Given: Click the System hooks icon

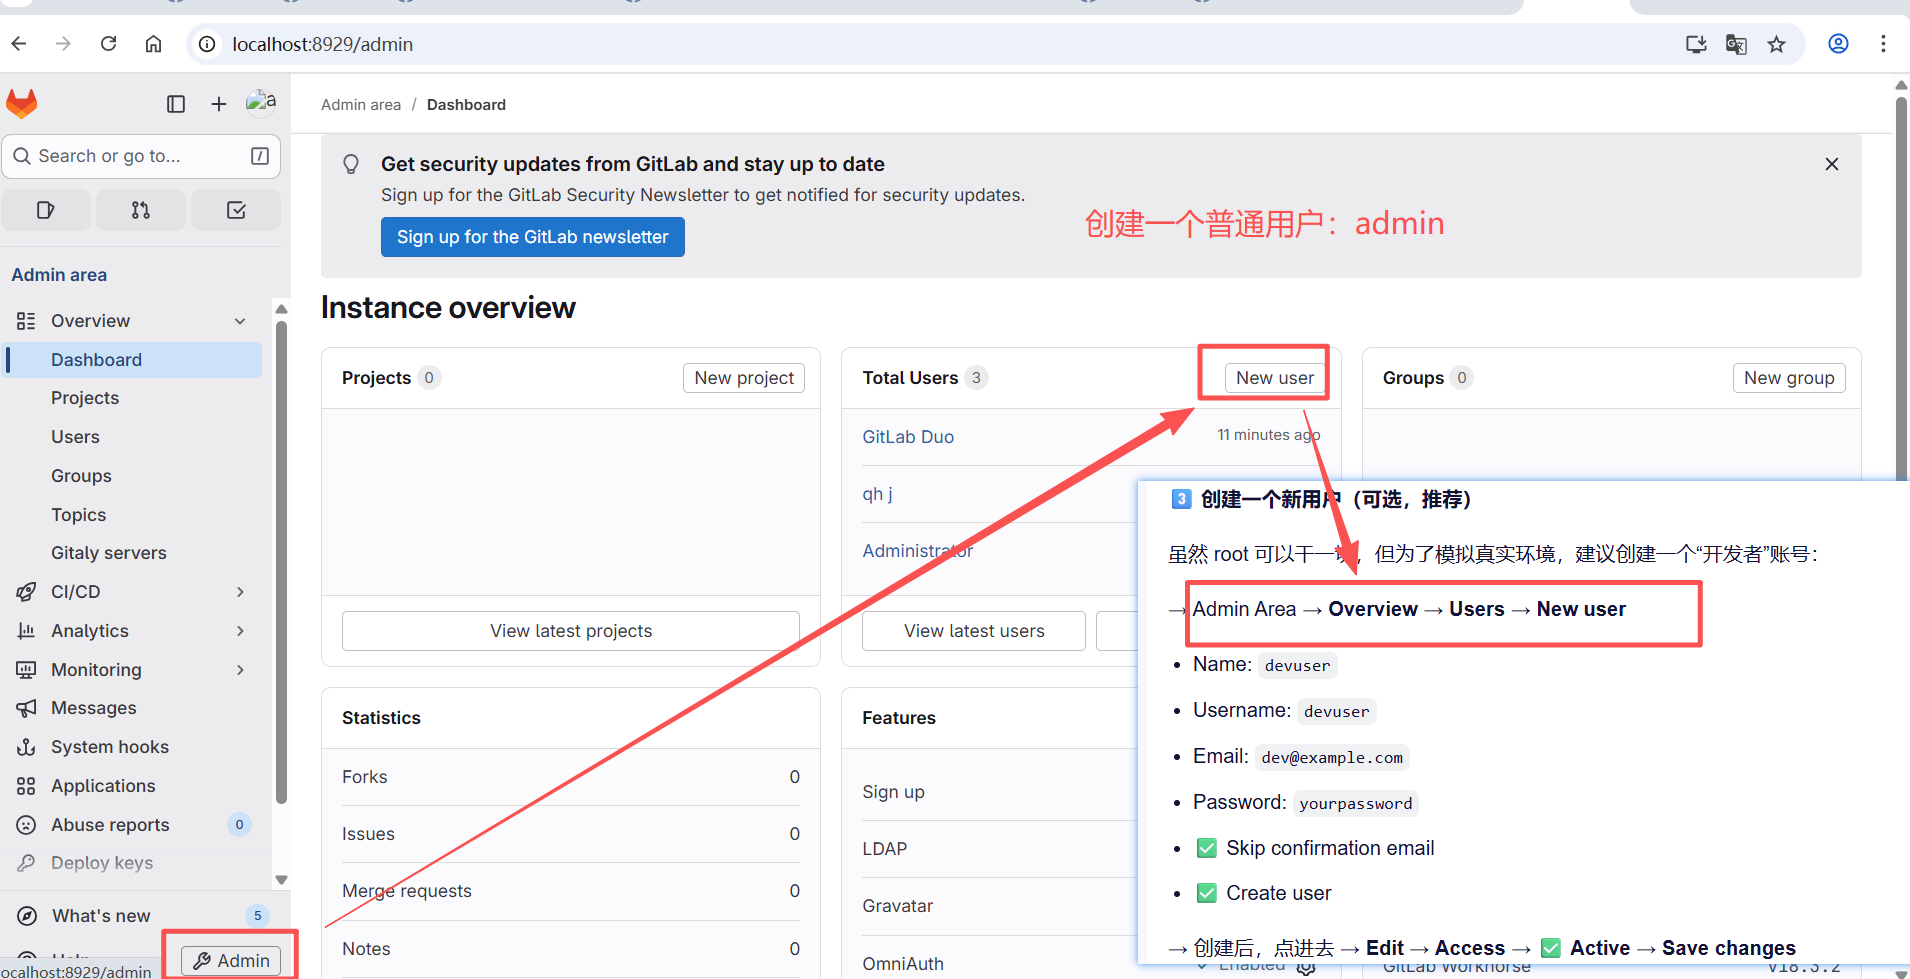Looking at the screenshot, I should [x=26, y=747].
